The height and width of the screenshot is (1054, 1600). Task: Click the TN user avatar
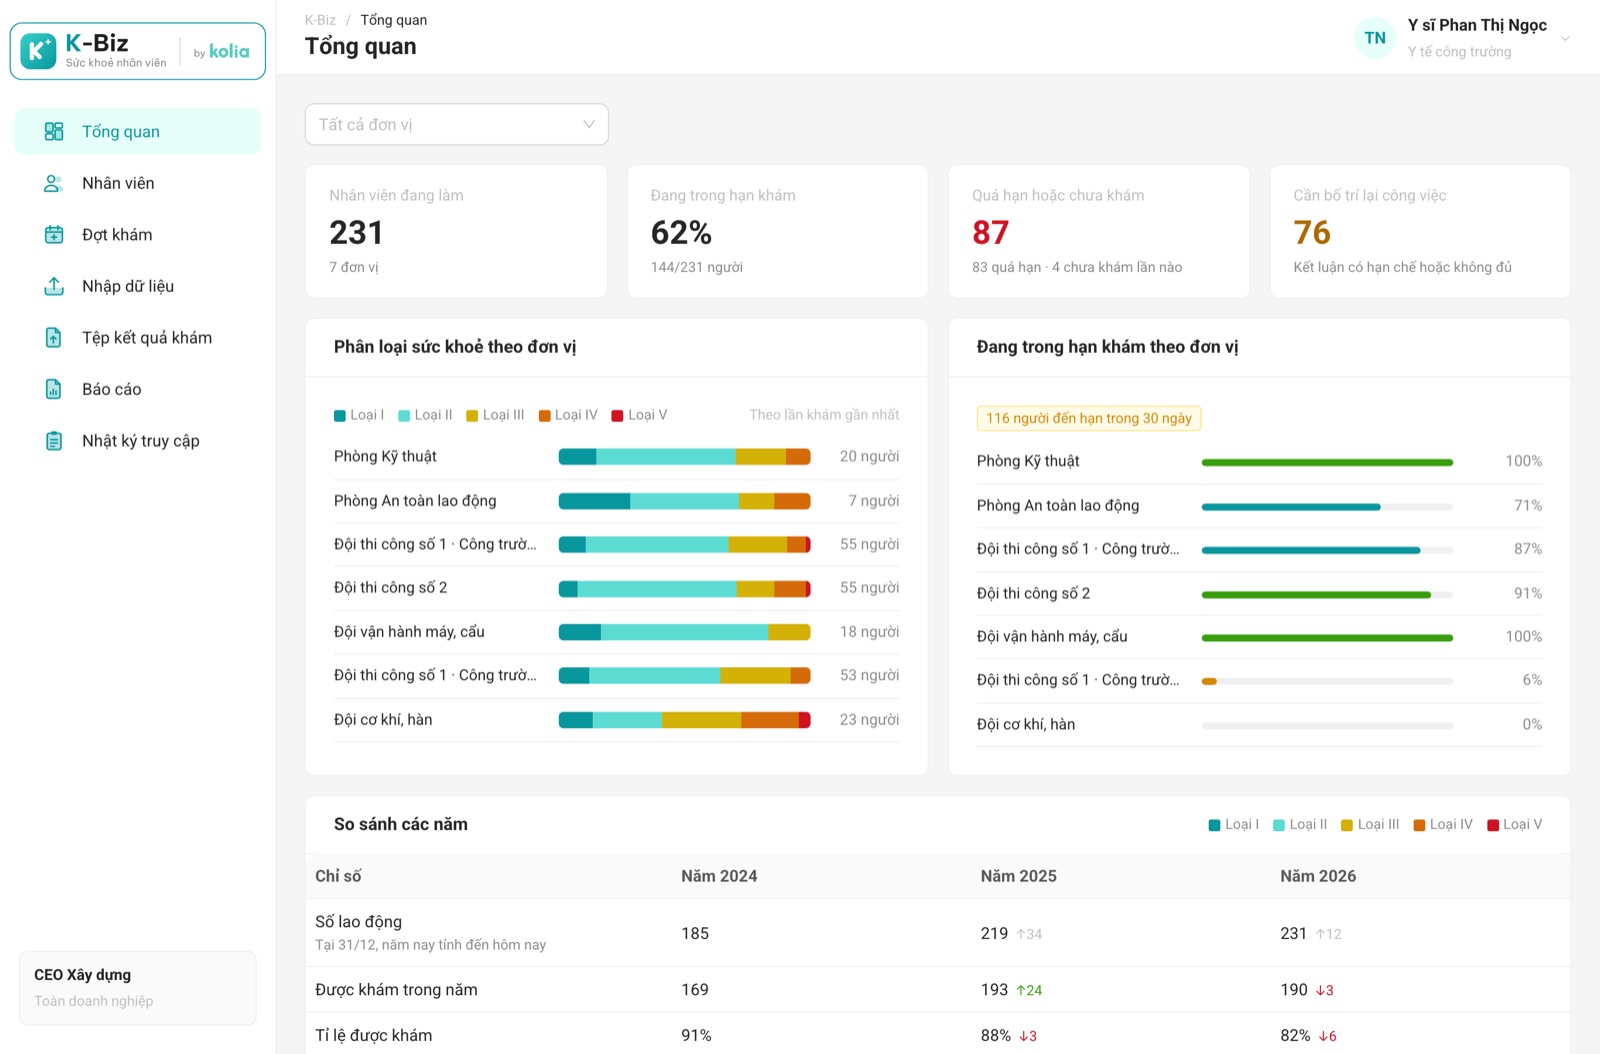point(1375,38)
